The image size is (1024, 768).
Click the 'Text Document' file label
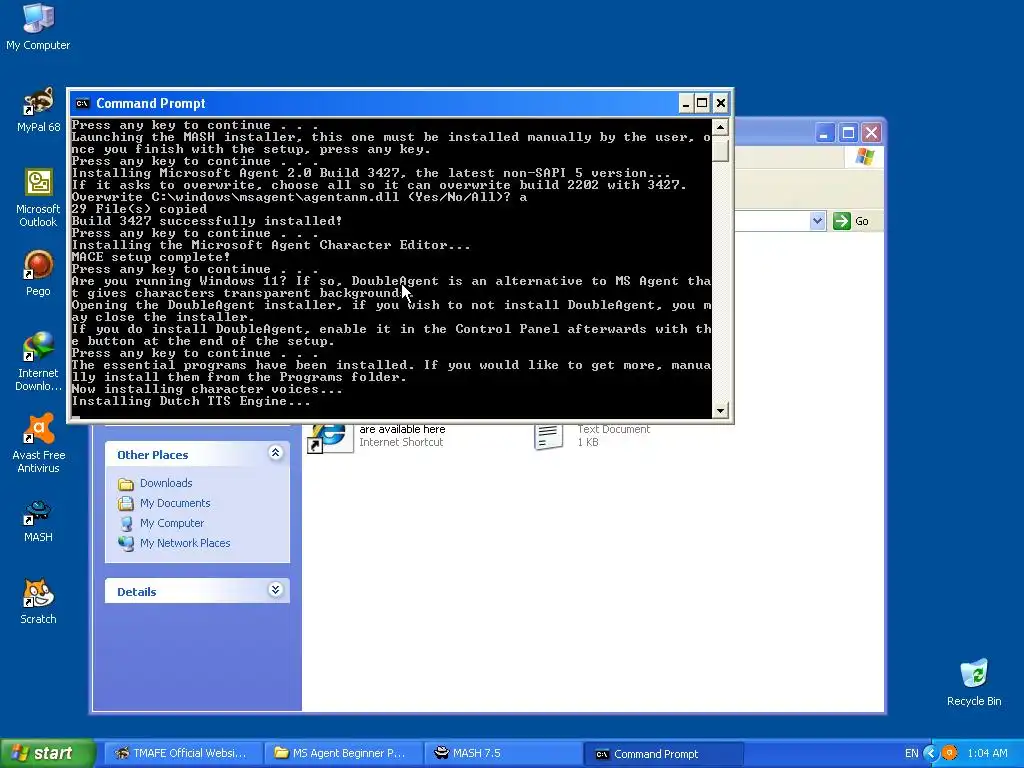click(613, 429)
